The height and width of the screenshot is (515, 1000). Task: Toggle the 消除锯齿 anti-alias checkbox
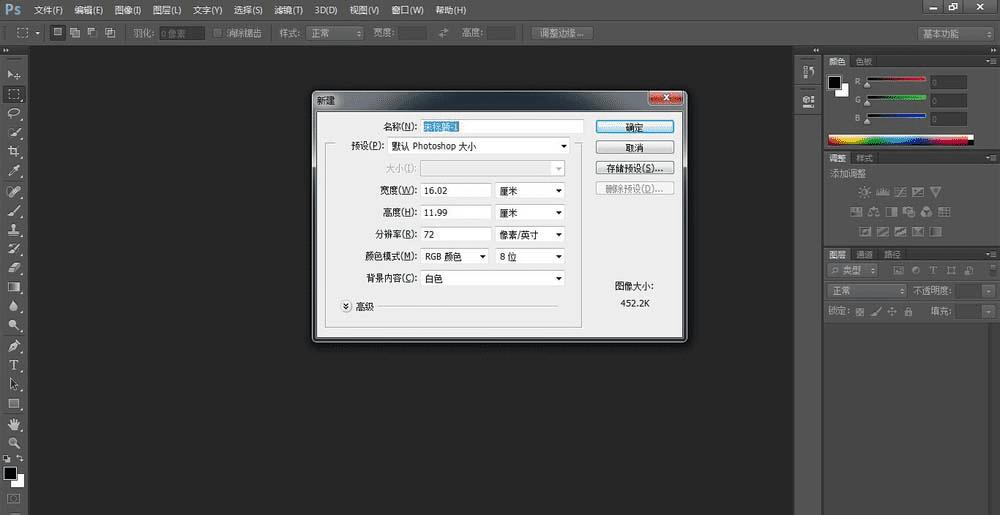click(219, 33)
